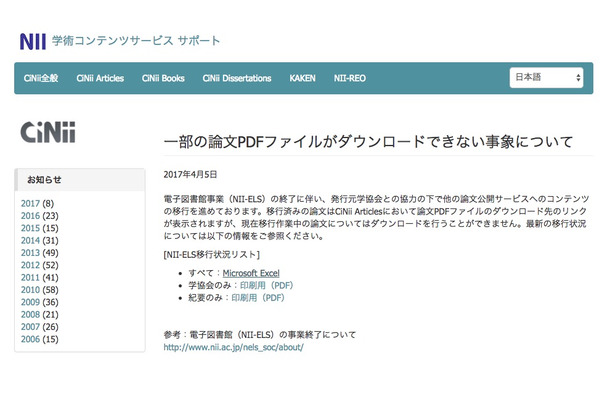Screen dimensions: 610x400
Task: Click the CiNii logo in sidebar
Action: click(x=49, y=133)
